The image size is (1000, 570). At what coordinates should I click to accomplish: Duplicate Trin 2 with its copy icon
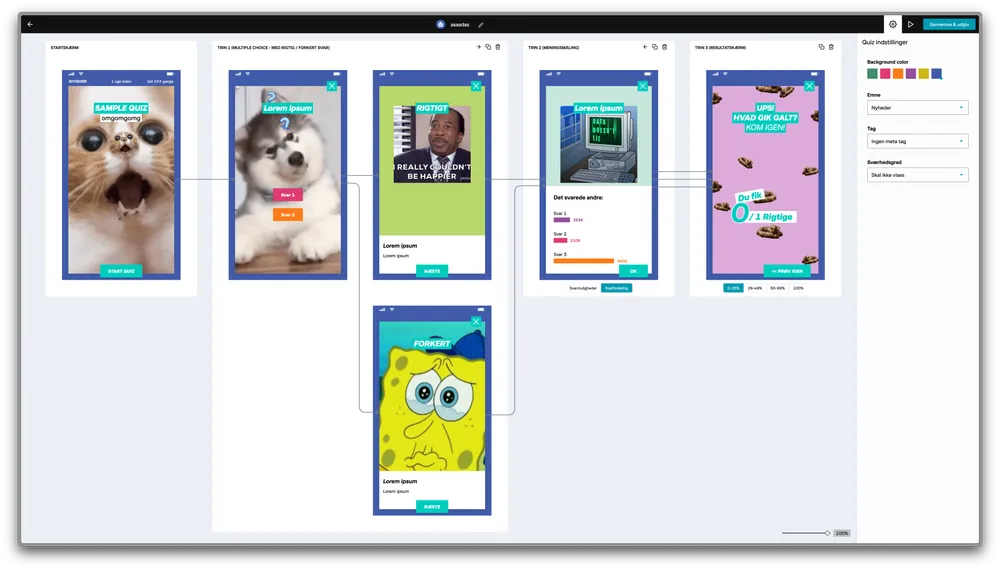[x=654, y=47]
